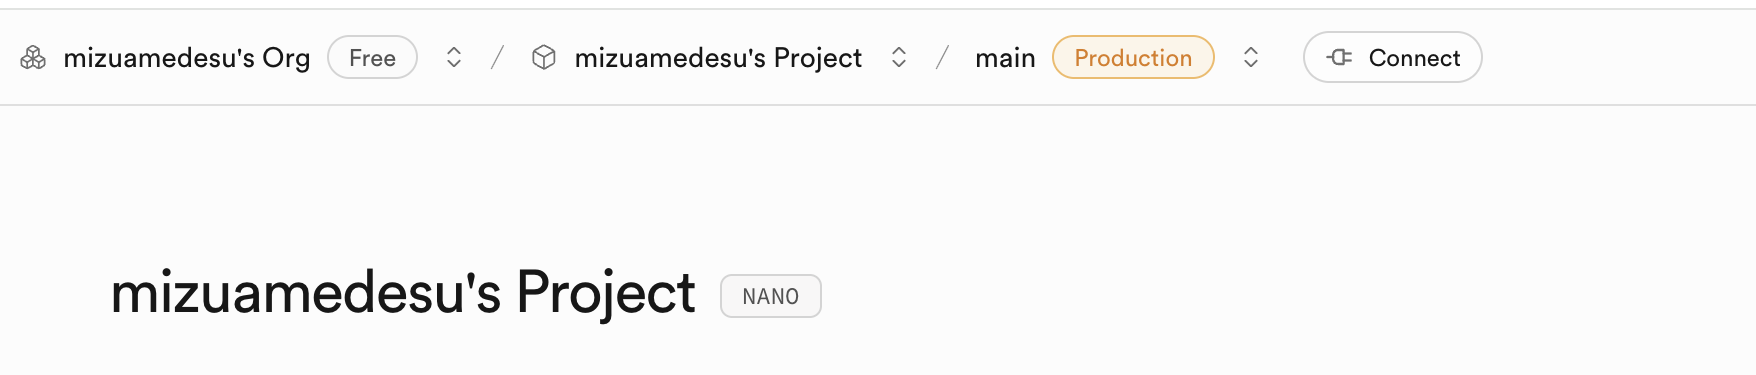Image resolution: width=1756 pixels, height=375 pixels.
Task: Click blank page area below NANO badge
Action: coord(771,348)
